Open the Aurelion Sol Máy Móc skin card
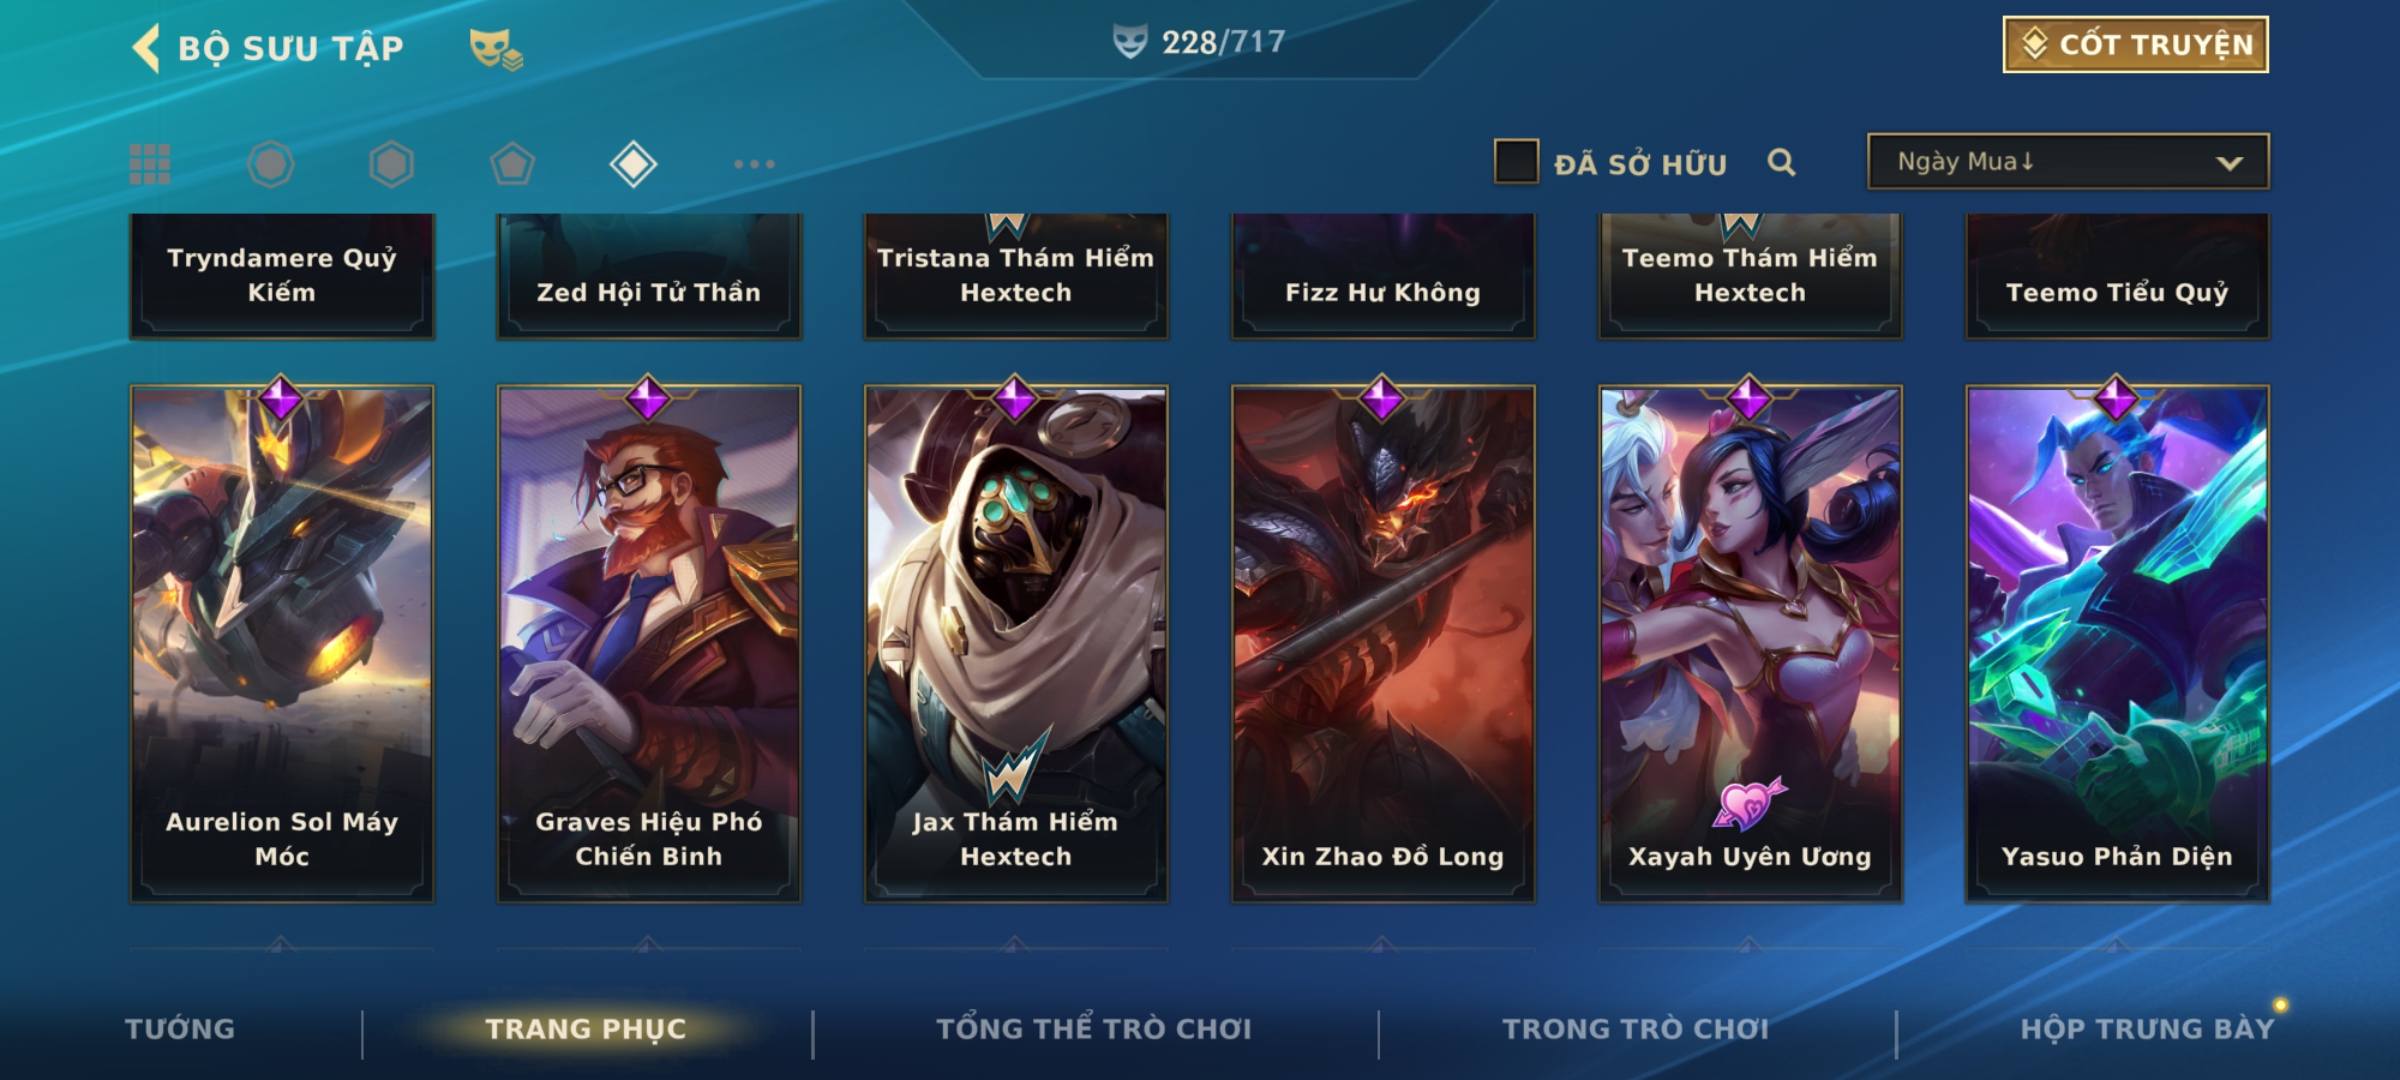2400x1080 pixels. 282,643
